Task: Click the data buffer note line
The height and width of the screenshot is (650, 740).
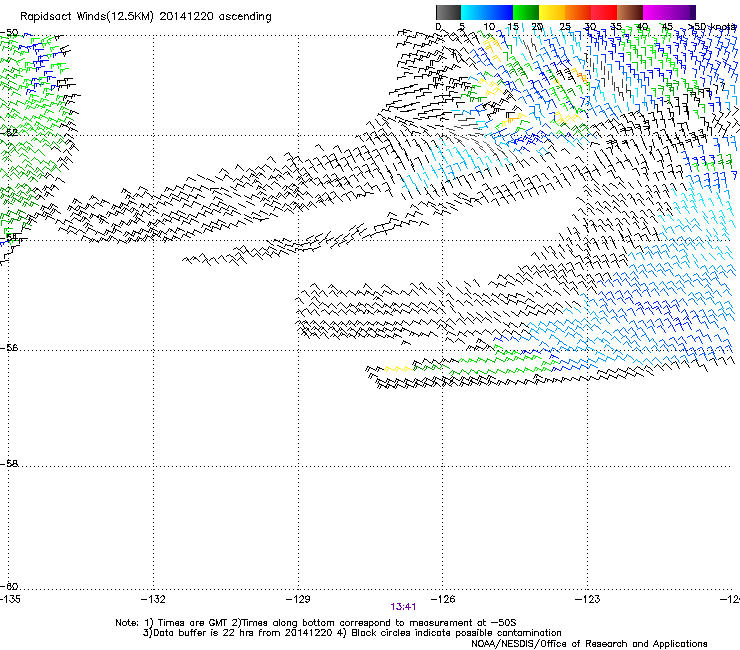Action: 352,633
